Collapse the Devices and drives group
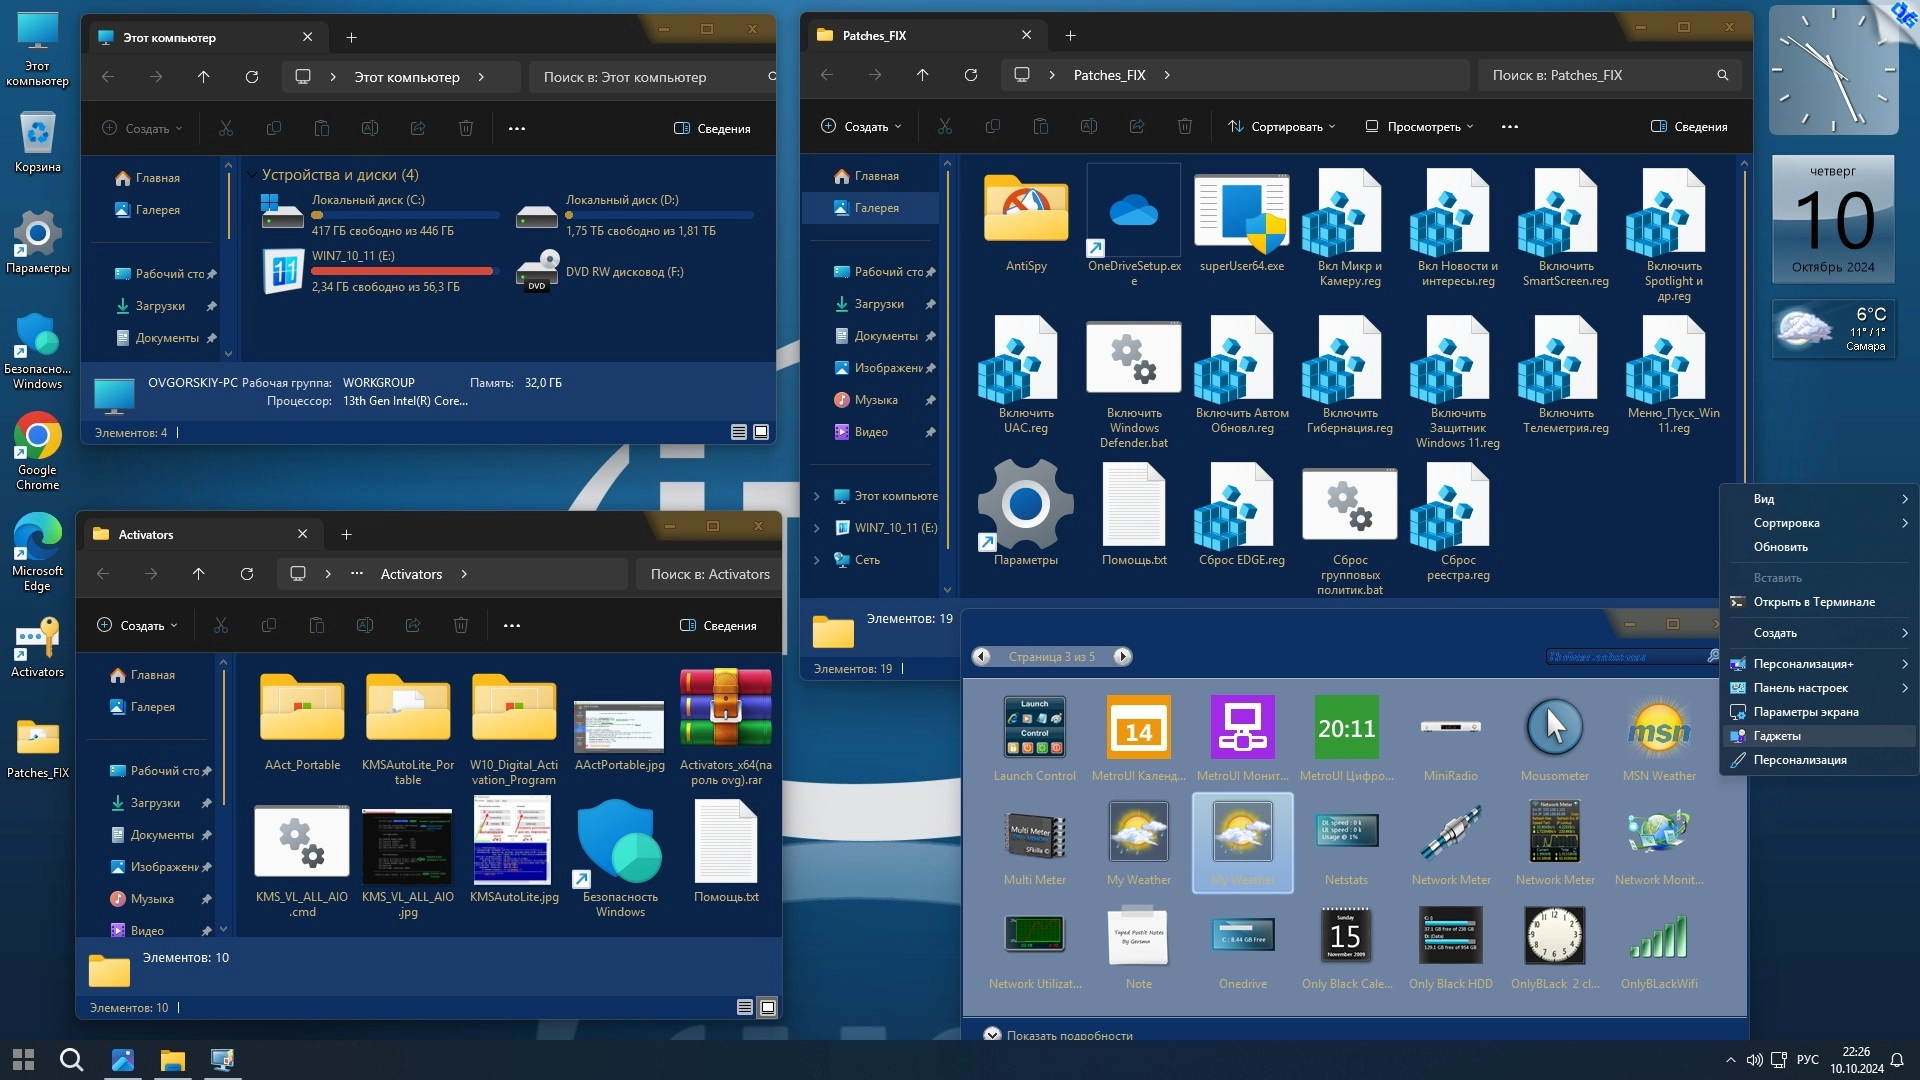 tap(252, 175)
